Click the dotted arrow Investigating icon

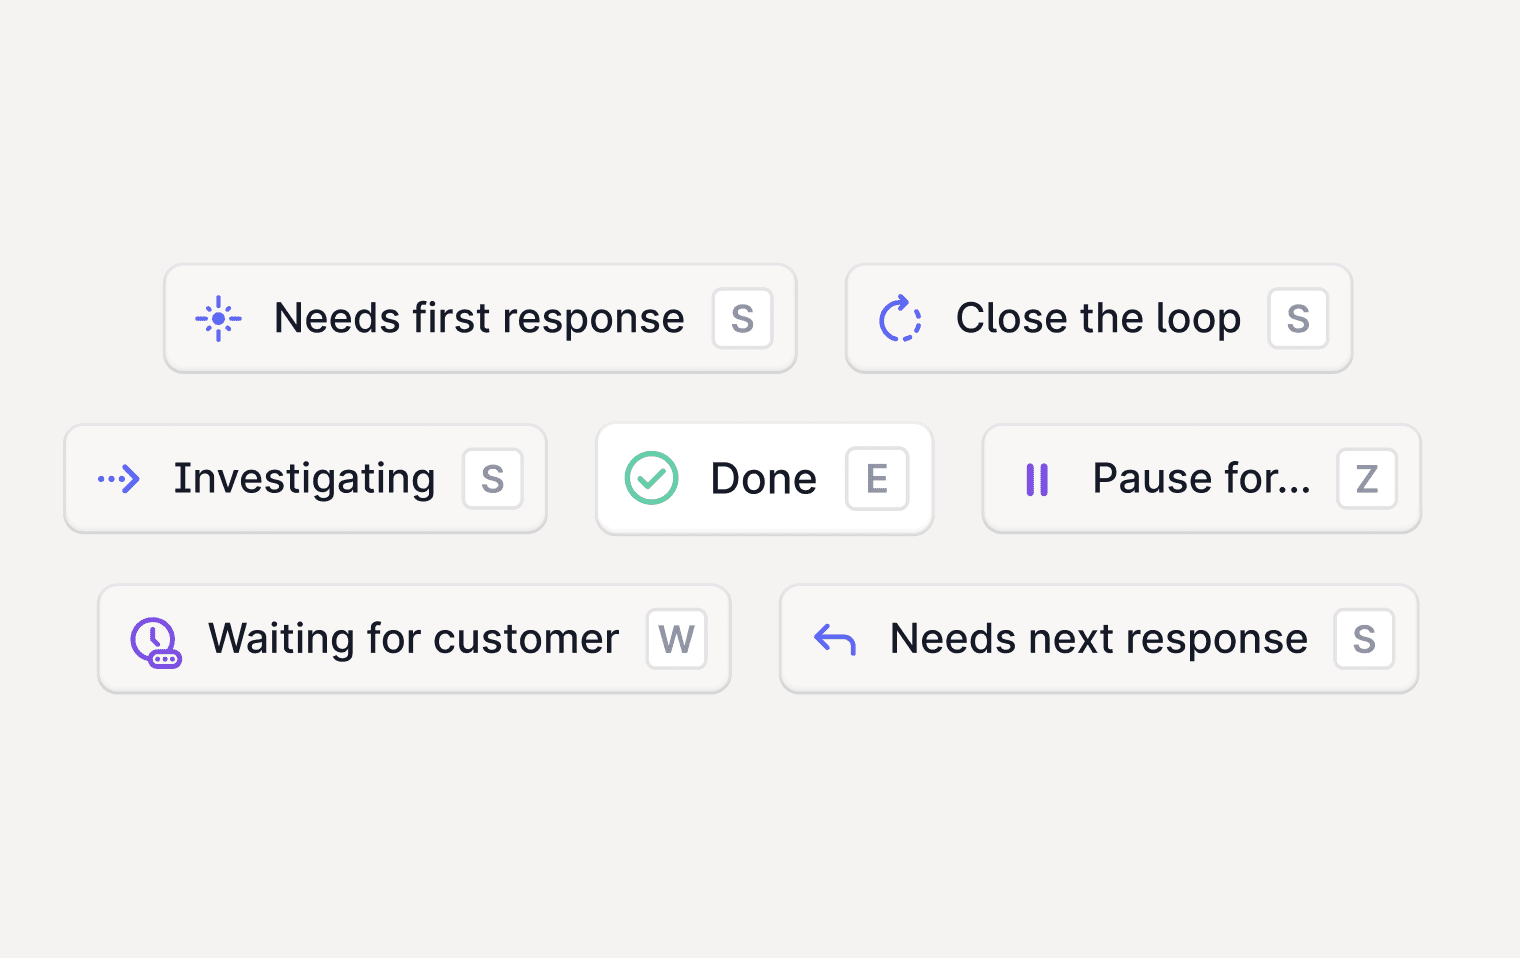tap(119, 479)
